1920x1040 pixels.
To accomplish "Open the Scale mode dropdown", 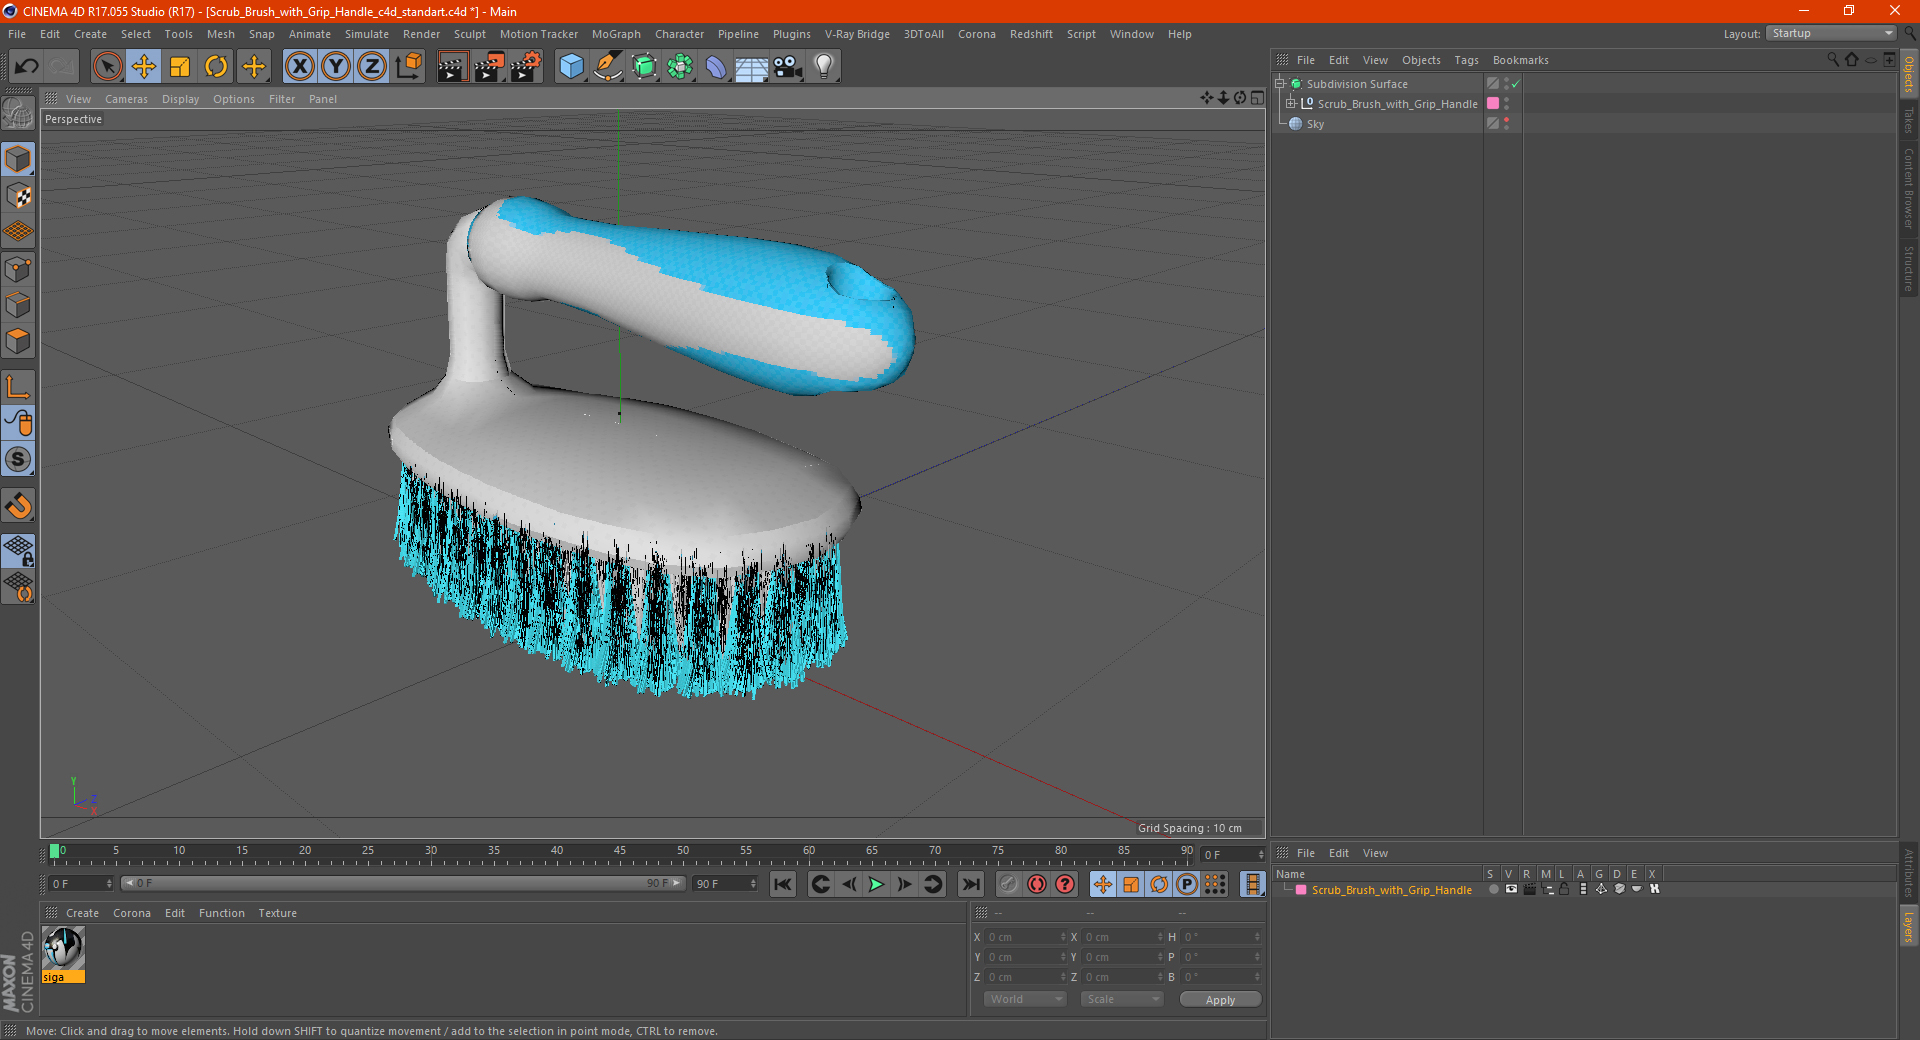I will click(1122, 999).
